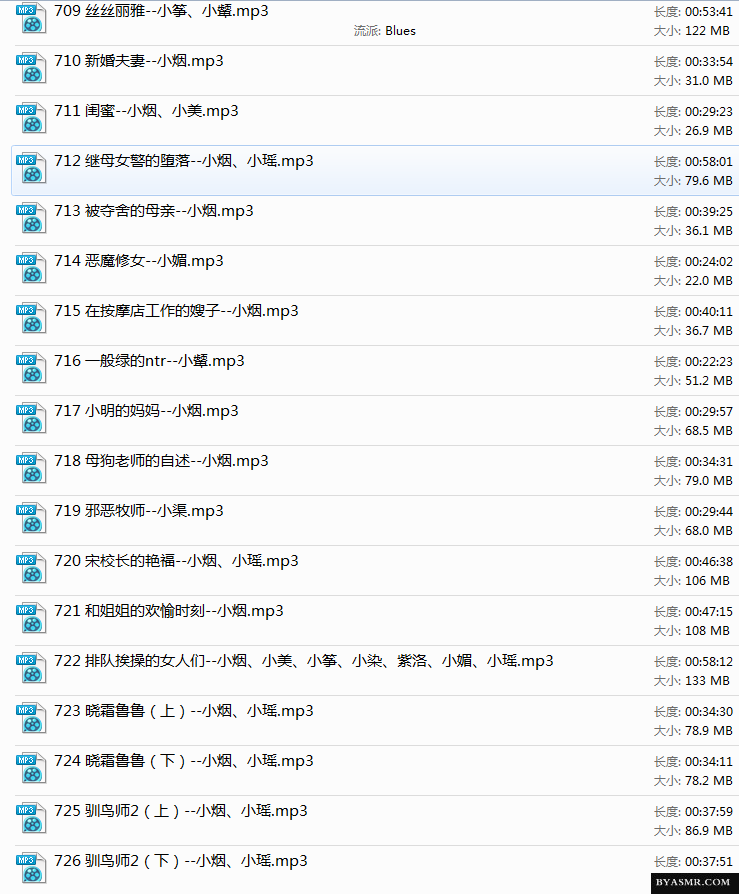Click the length value 00:33:54

point(709,62)
